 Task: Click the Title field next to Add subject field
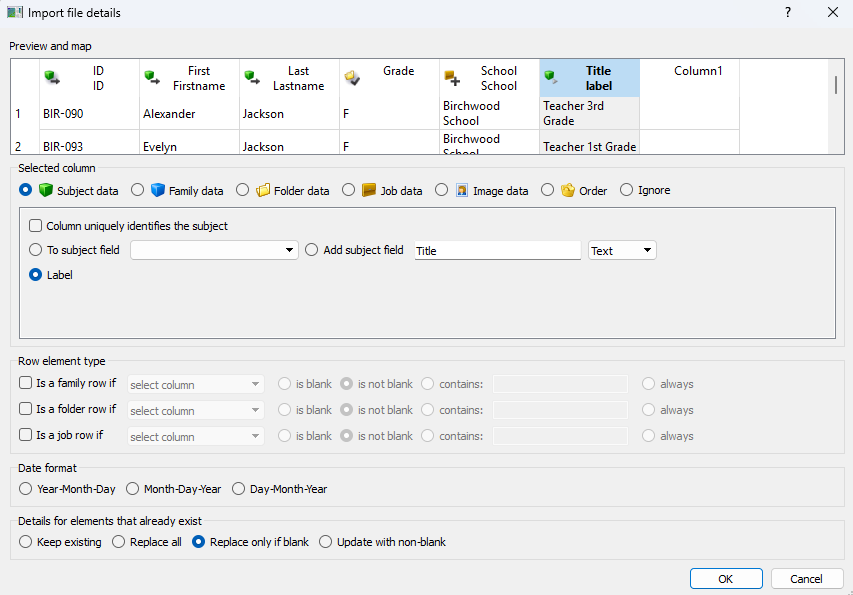pyautogui.click(x=497, y=250)
